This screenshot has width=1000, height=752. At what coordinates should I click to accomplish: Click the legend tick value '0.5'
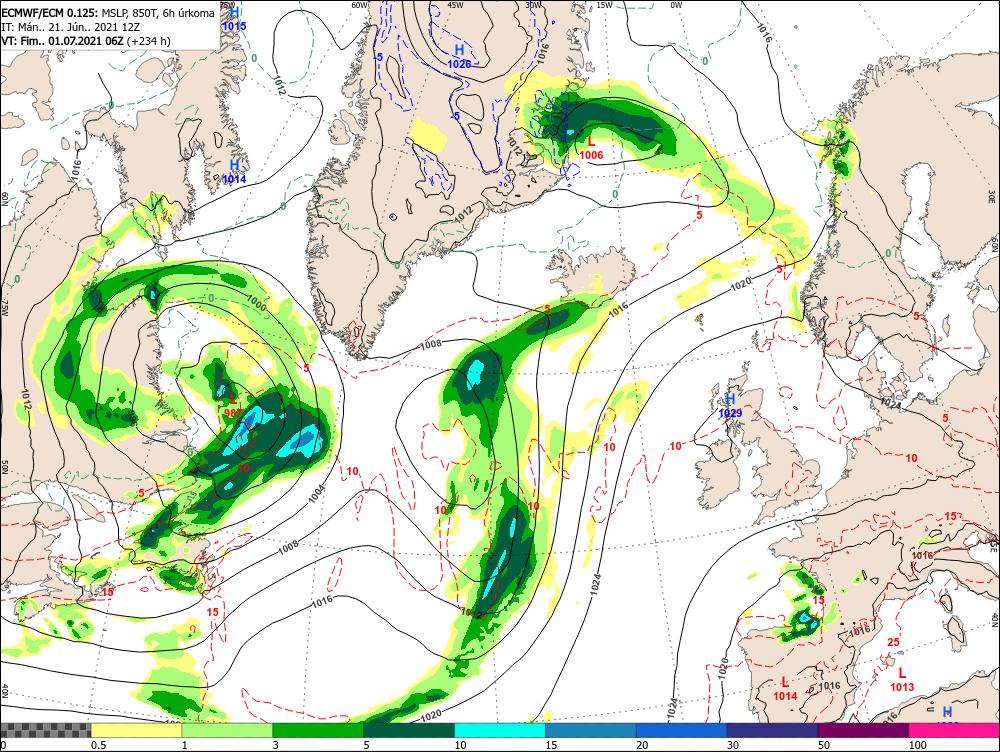click(98, 745)
